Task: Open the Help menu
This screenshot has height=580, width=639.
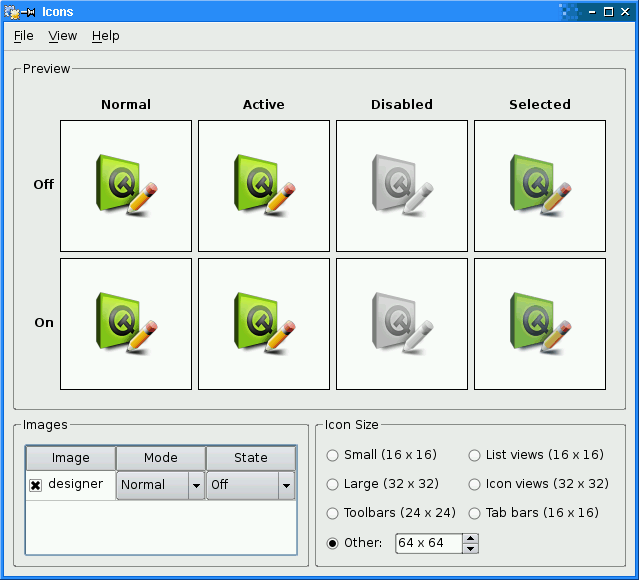Action: click(x=106, y=36)
